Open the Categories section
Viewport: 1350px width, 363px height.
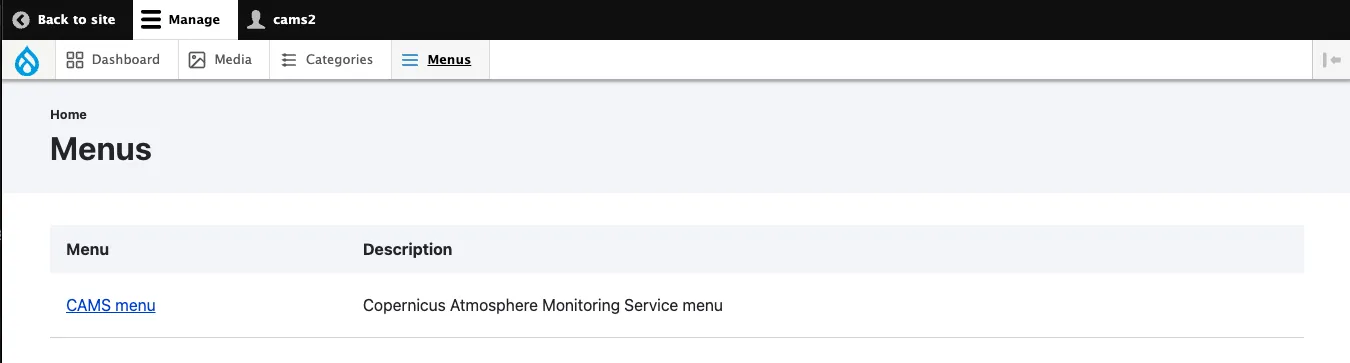[330, 60]
